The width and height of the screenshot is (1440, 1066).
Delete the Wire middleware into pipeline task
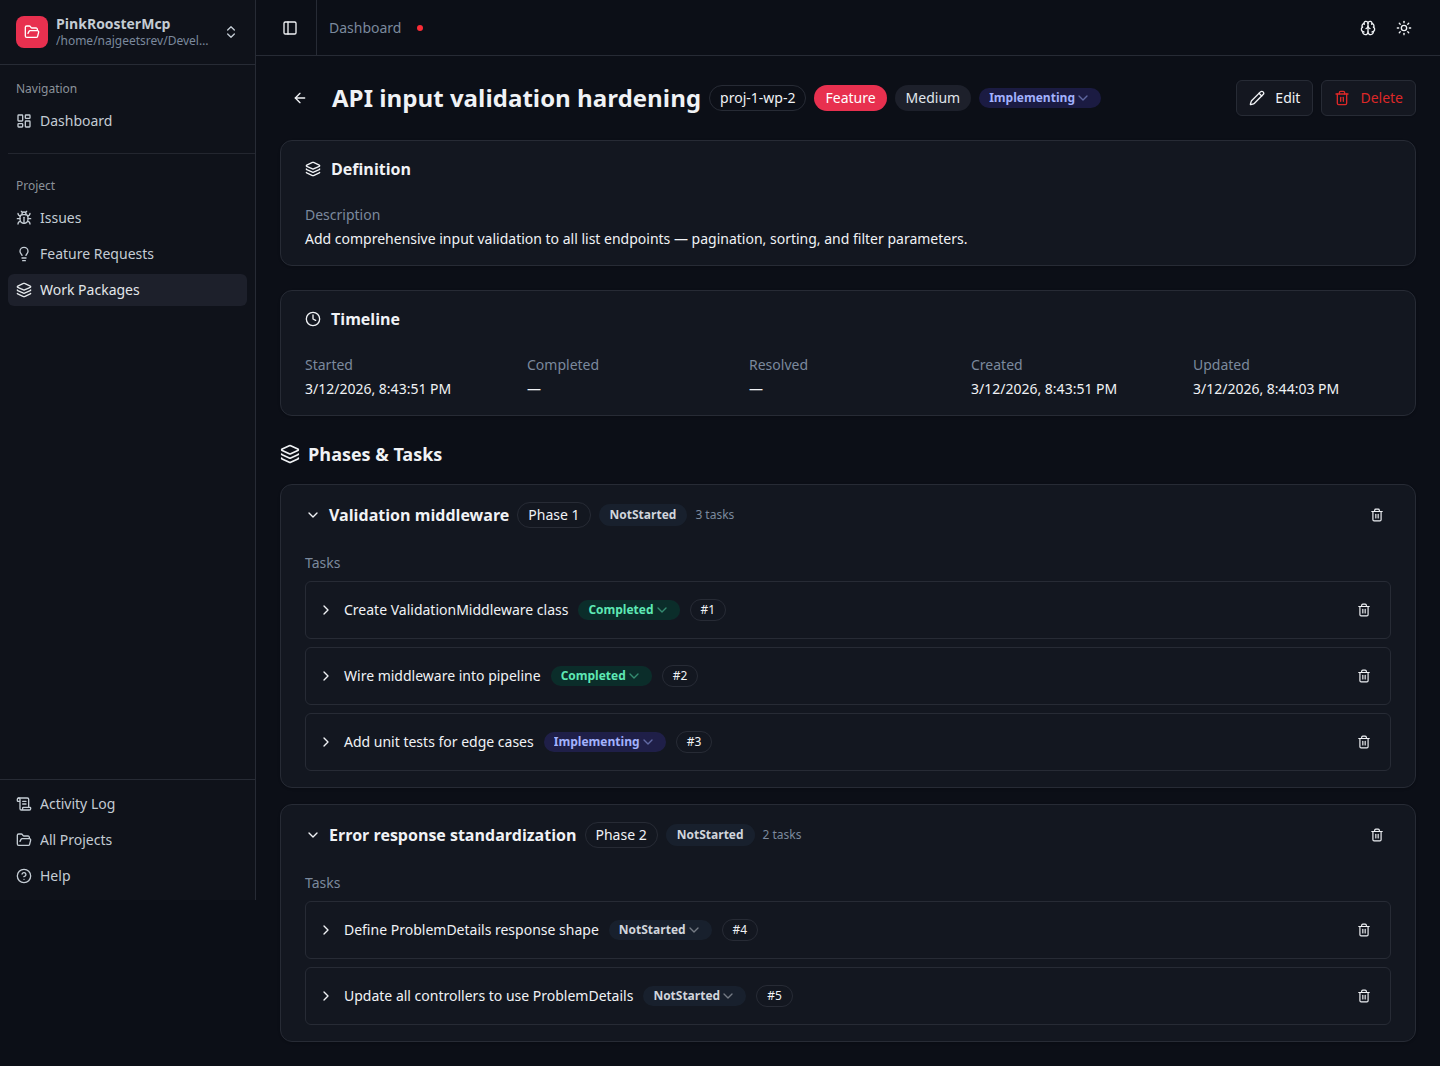click(1364, 676)
